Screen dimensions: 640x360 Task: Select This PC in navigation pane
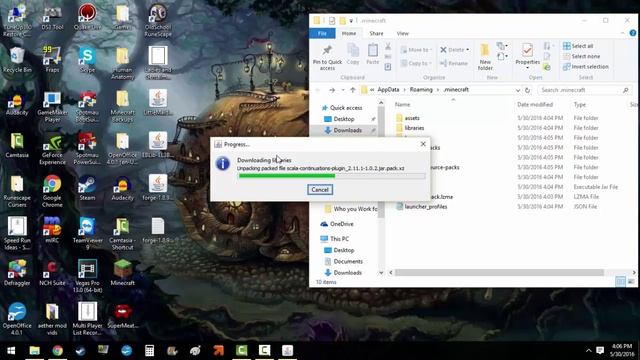click(335, 239)
